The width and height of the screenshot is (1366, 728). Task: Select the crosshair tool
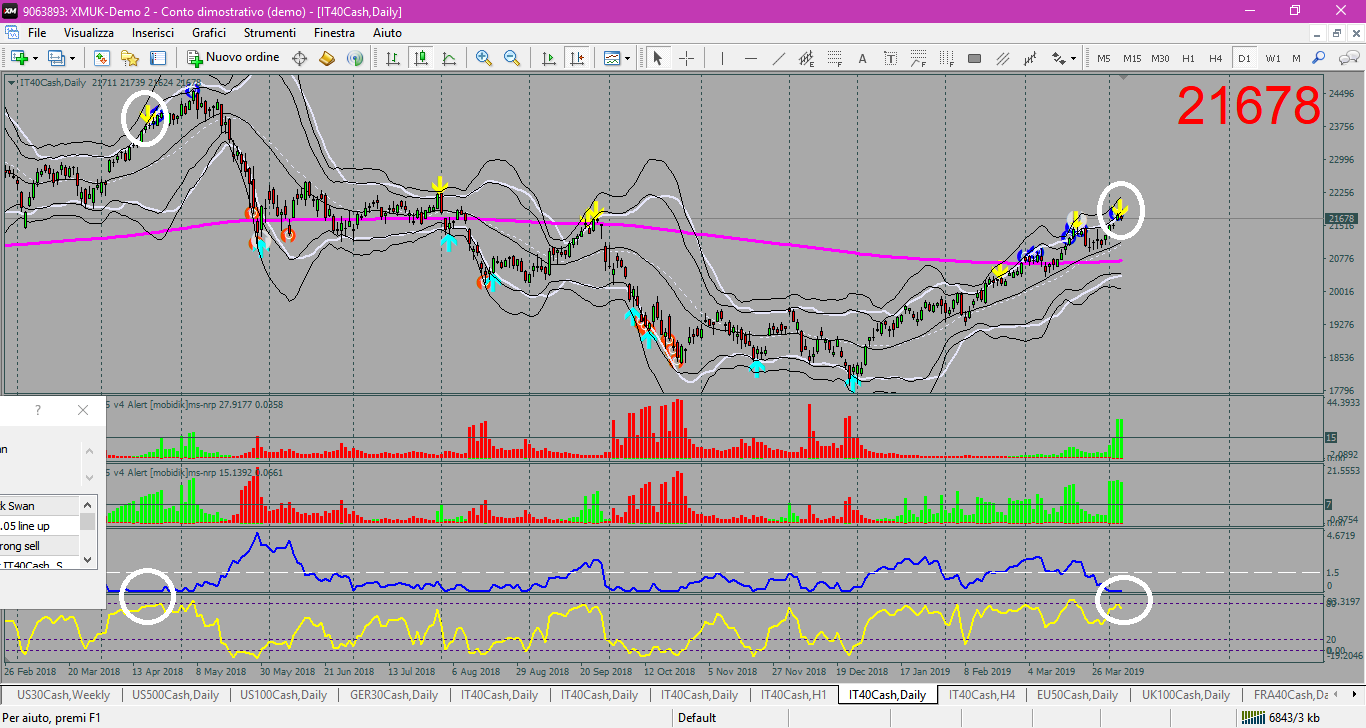(686, 58)
